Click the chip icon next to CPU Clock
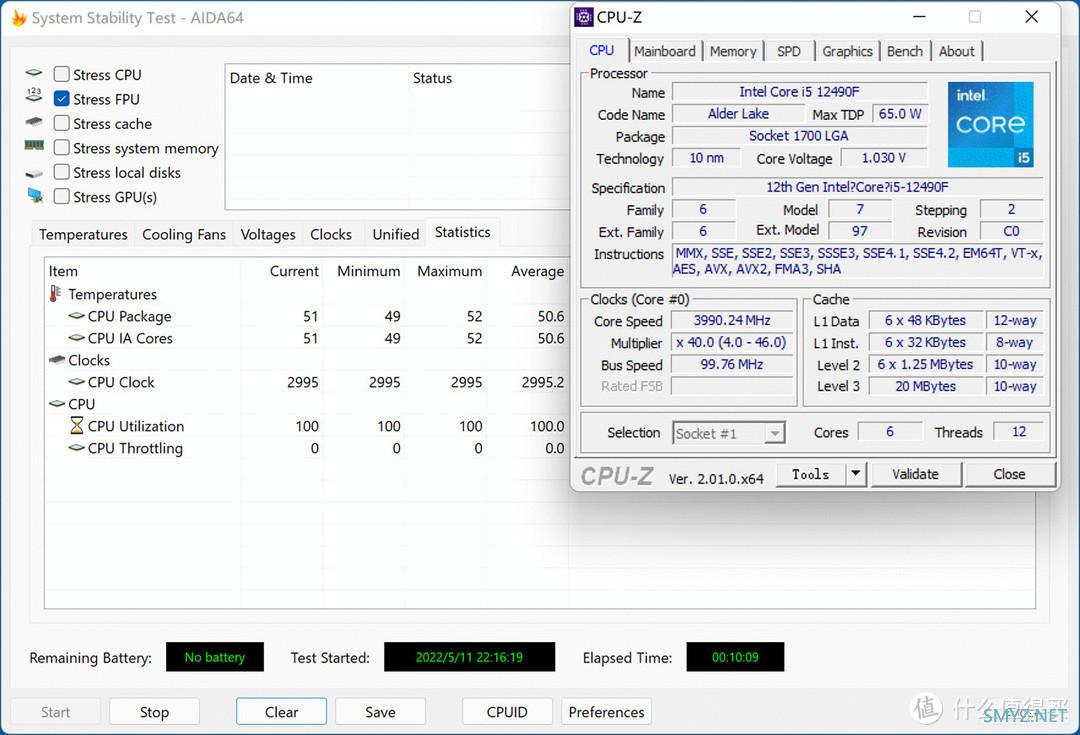Screen dimensions: 1080x735 coord(76,382)
